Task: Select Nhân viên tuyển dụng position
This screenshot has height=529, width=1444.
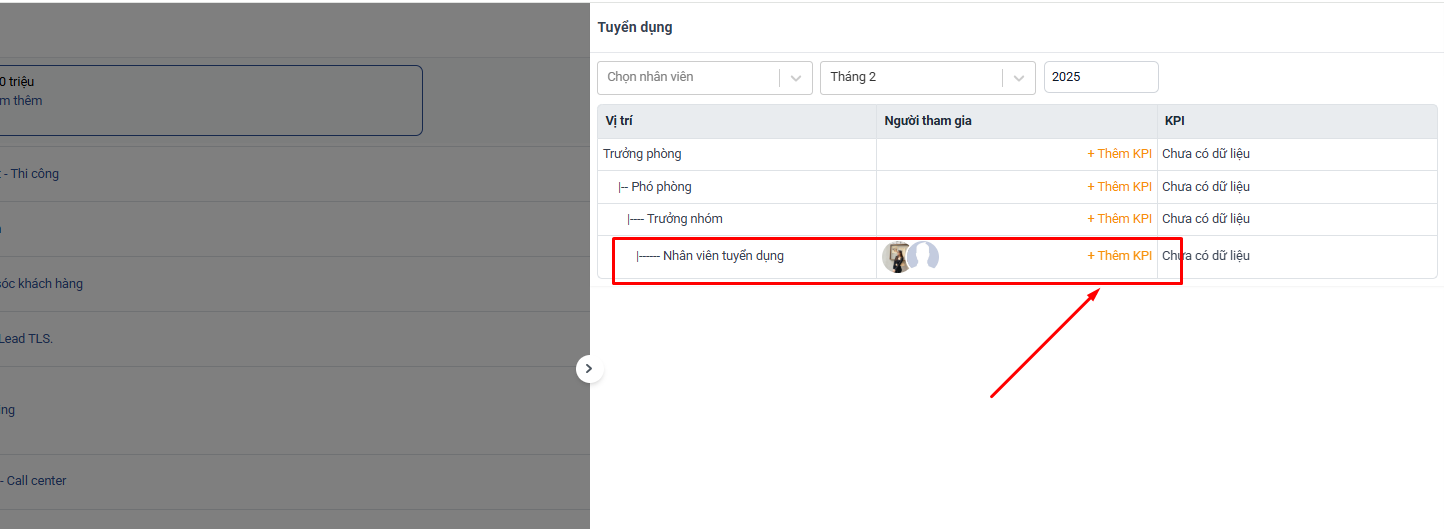Action: coord(722,256)
